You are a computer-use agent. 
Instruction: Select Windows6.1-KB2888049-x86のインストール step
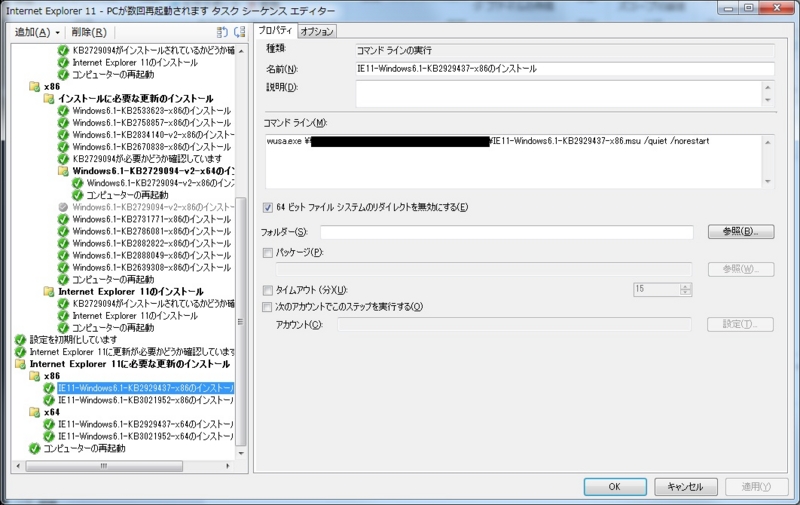152,256
